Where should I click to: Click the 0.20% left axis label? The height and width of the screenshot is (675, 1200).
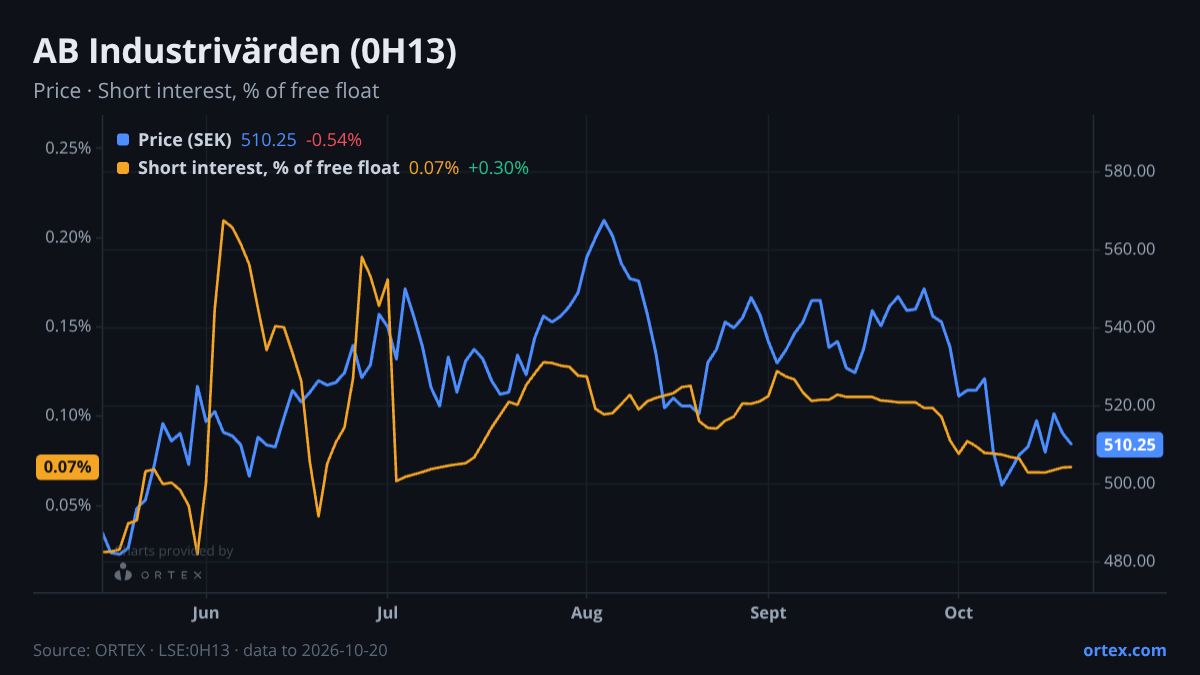pyautogui.click(x=68, y=237)
